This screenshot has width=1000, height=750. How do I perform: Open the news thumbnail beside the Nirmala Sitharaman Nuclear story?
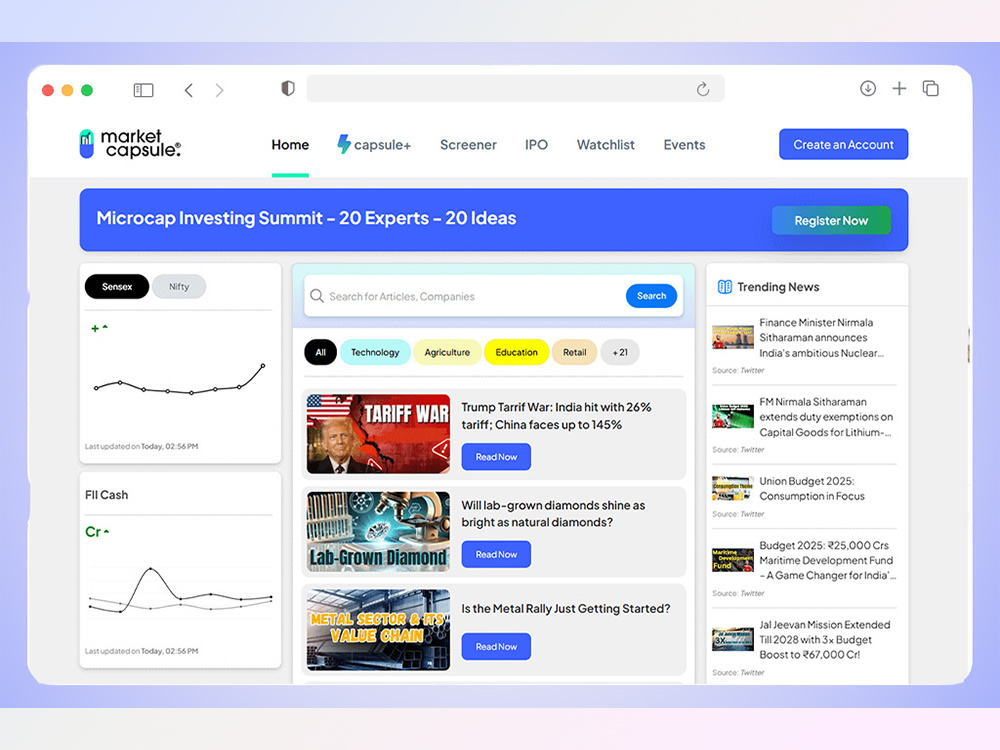pyautogui.click(x=733, y=337)
